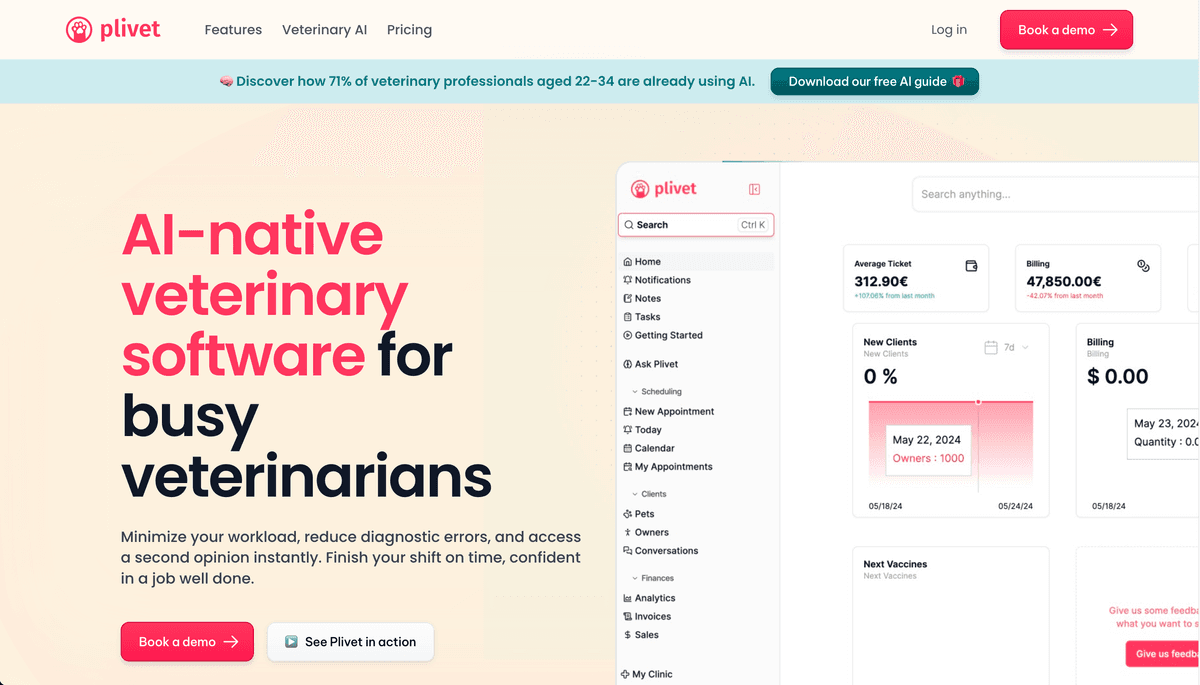Click calendar icon in New Clients card
The height and width of the screenshot is (685, 1200).
click(x=991, y=347)
